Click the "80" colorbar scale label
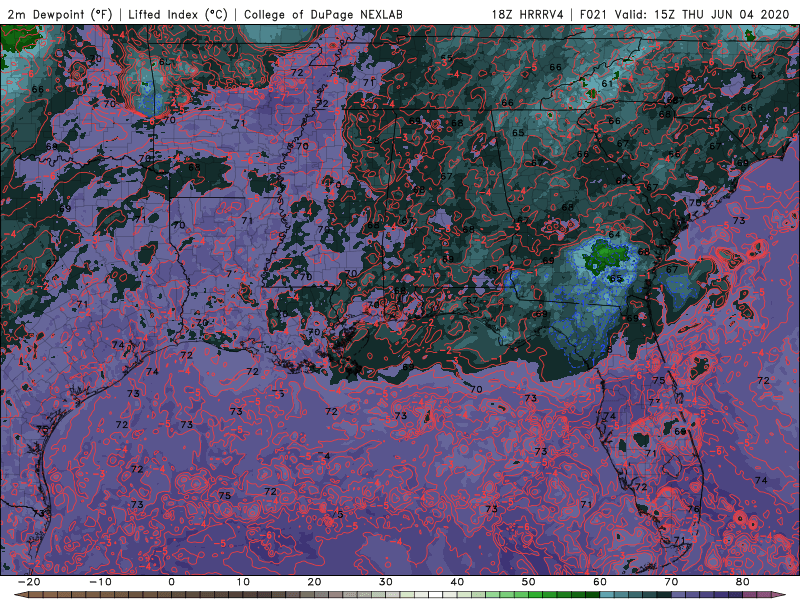 (x=743, y=582)
